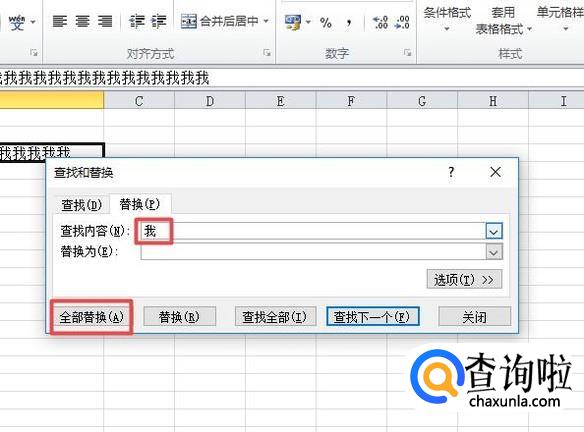Expand options with 选项(T) button
584x432 pixels.
(464, 279)
